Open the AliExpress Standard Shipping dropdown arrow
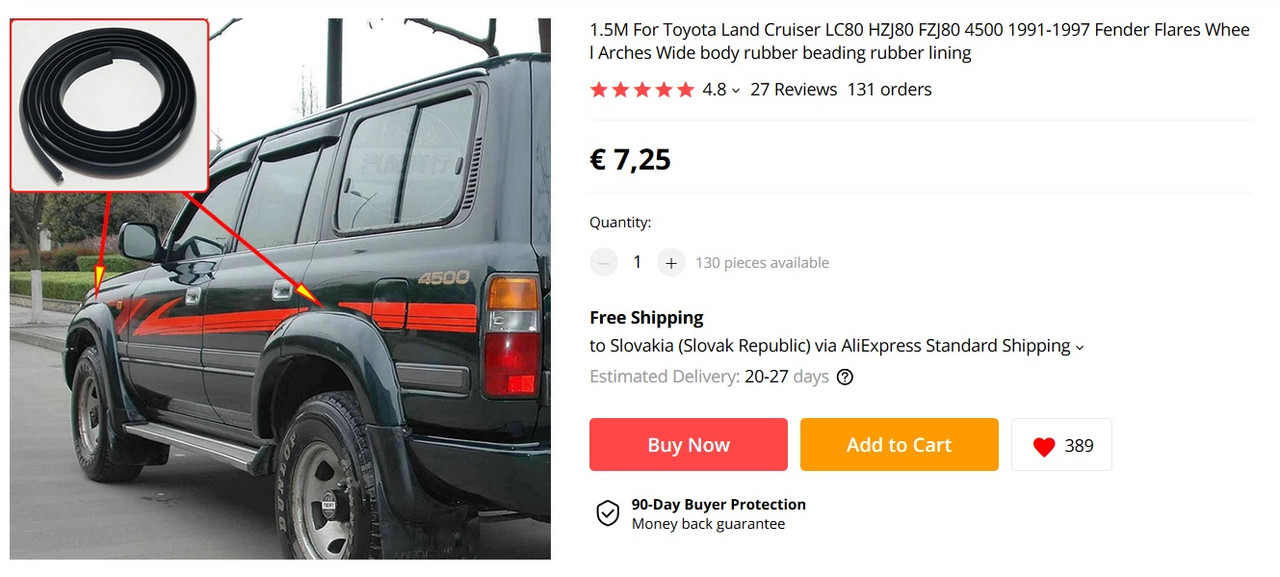The image size is (1280, 577). (1079, 348)
